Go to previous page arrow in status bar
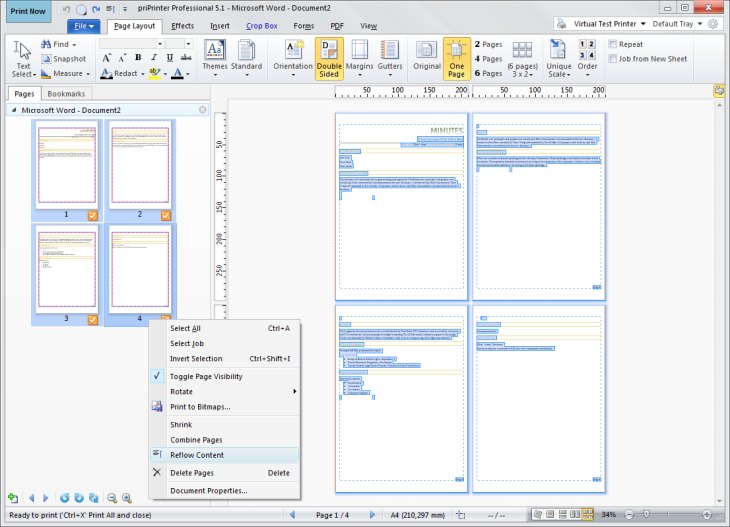 coord(292,515)
